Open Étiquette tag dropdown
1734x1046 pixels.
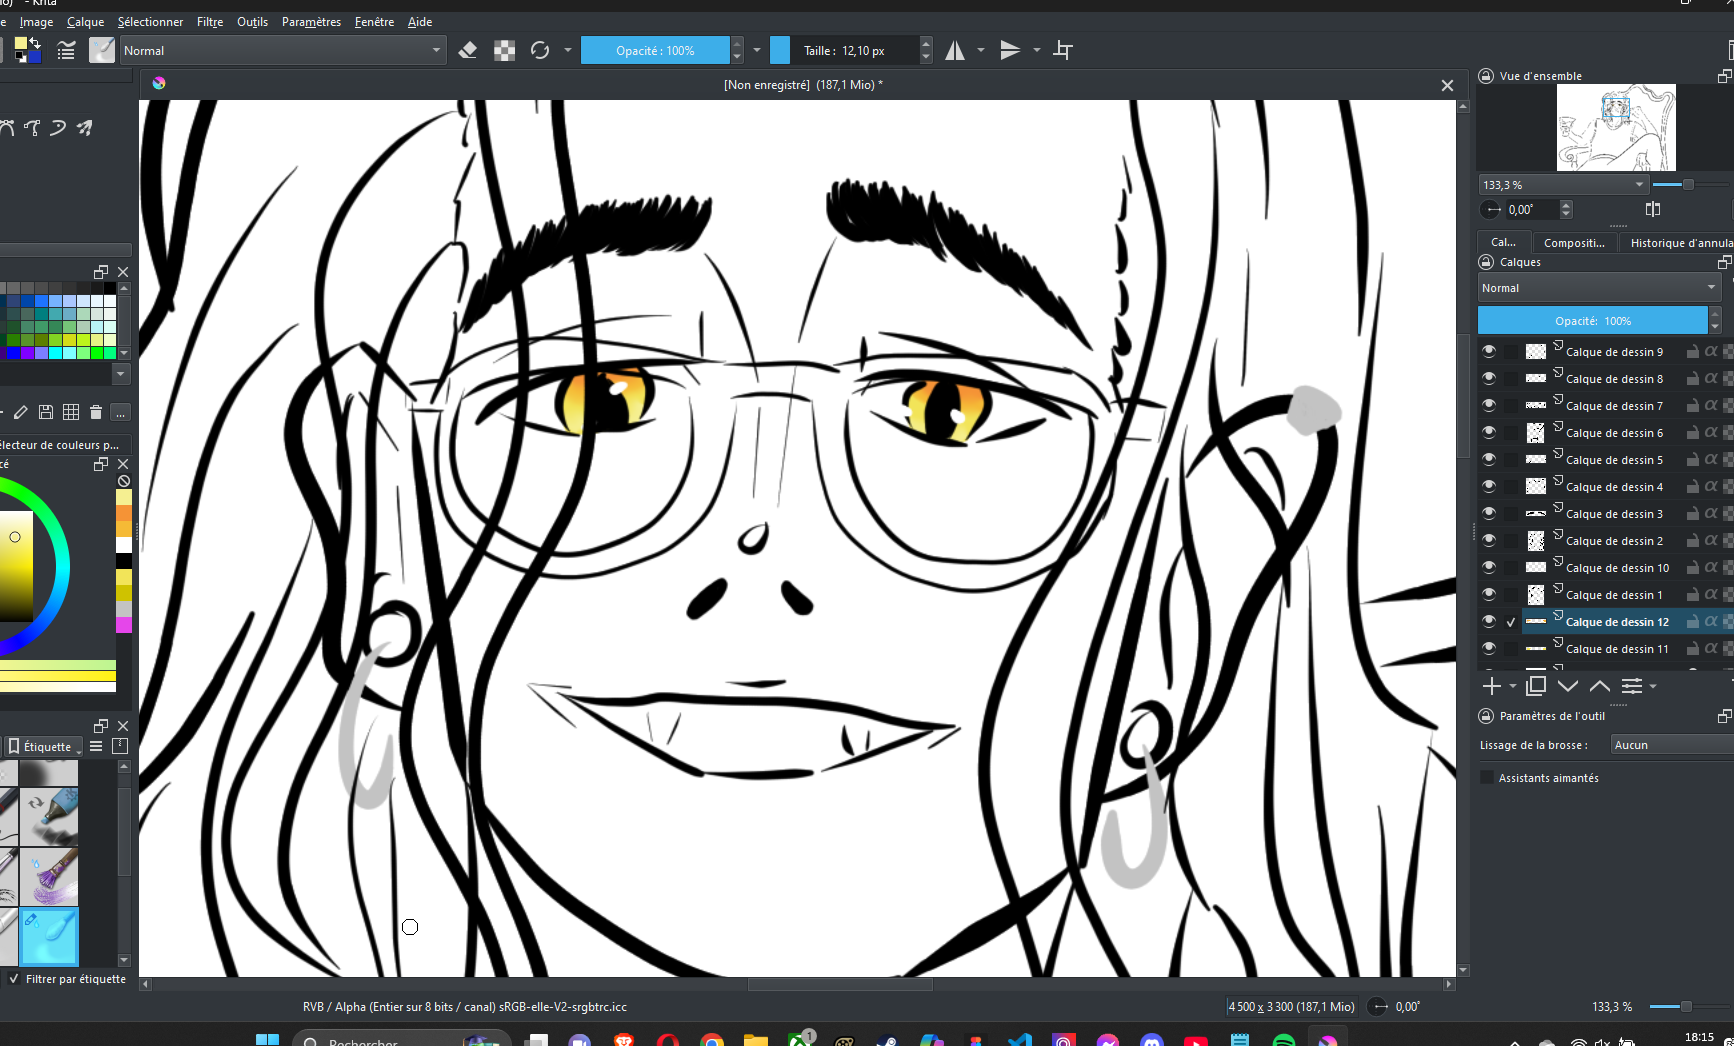pos(44,747)
